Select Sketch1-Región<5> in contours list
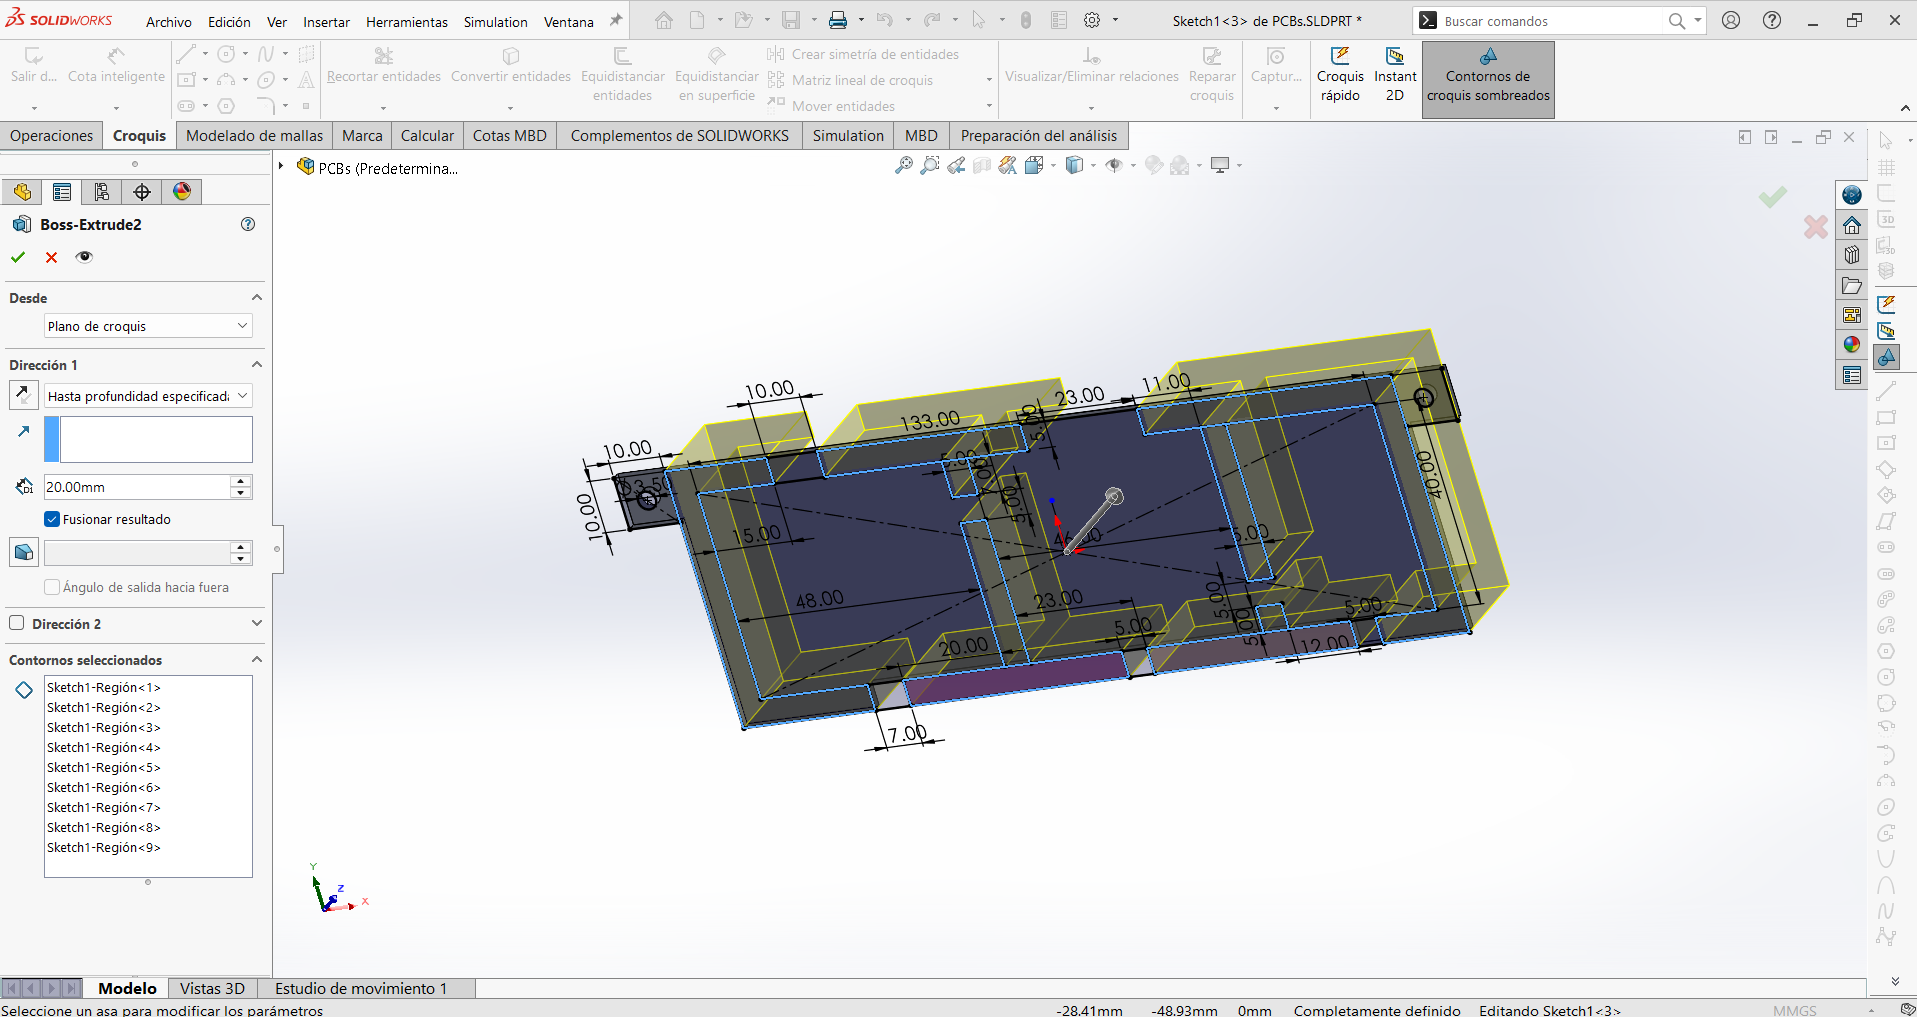The image size is (1917, 1017). click(x=104, y=767)
